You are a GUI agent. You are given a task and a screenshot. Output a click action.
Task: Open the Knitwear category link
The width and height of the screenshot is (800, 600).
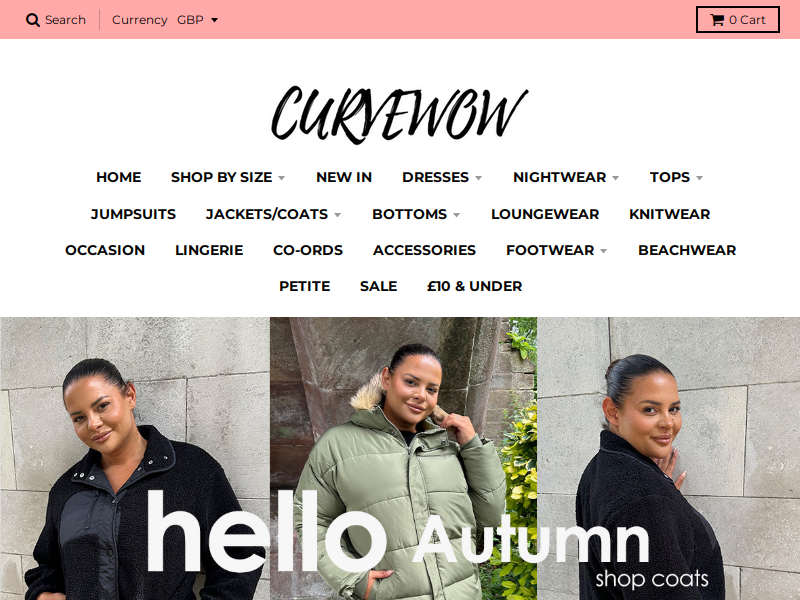[x=669, y=214]
